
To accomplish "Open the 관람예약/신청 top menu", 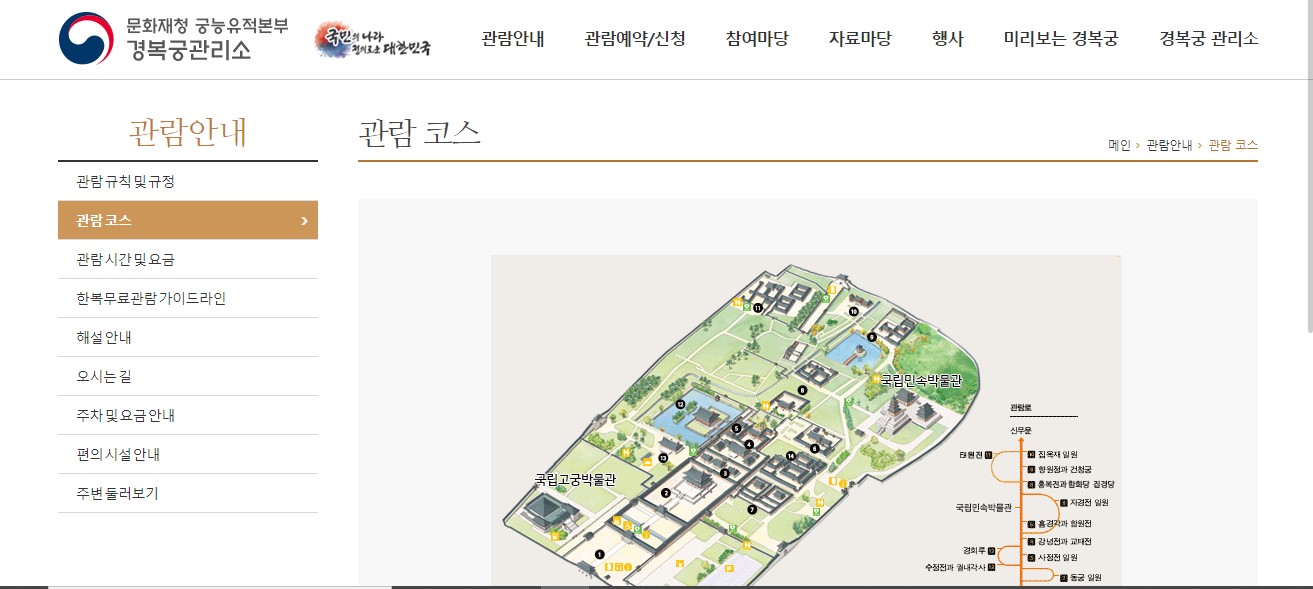I will click(x=635, y=39).
